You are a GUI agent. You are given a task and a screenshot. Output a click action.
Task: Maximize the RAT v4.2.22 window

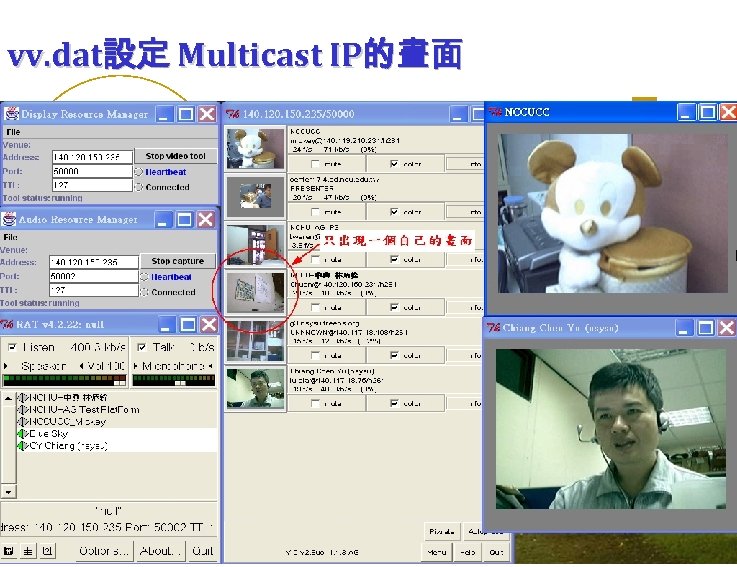click(x=188, y=324)
